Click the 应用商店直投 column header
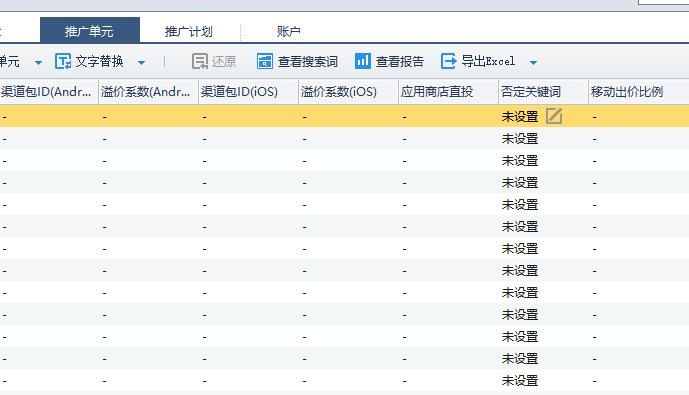This screenshot has height=395, width=689. 449,92
